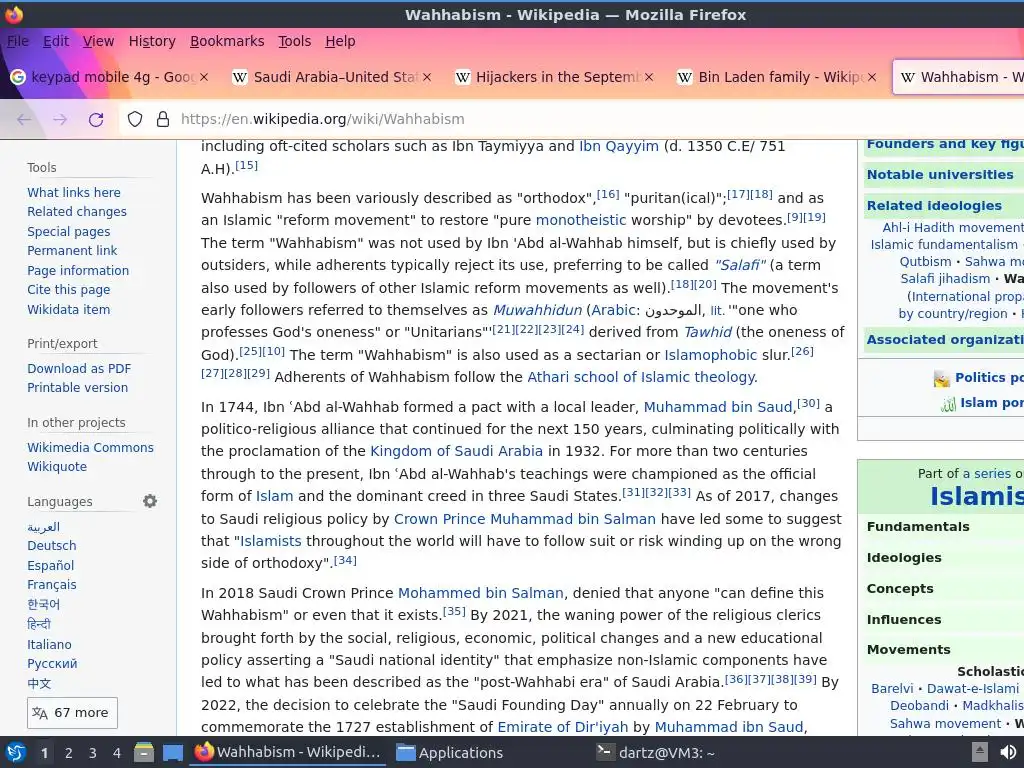The height and width of the screenshot is (768, 1024).
Task: Open the Ibn Qayyim link
Action: 618,146
